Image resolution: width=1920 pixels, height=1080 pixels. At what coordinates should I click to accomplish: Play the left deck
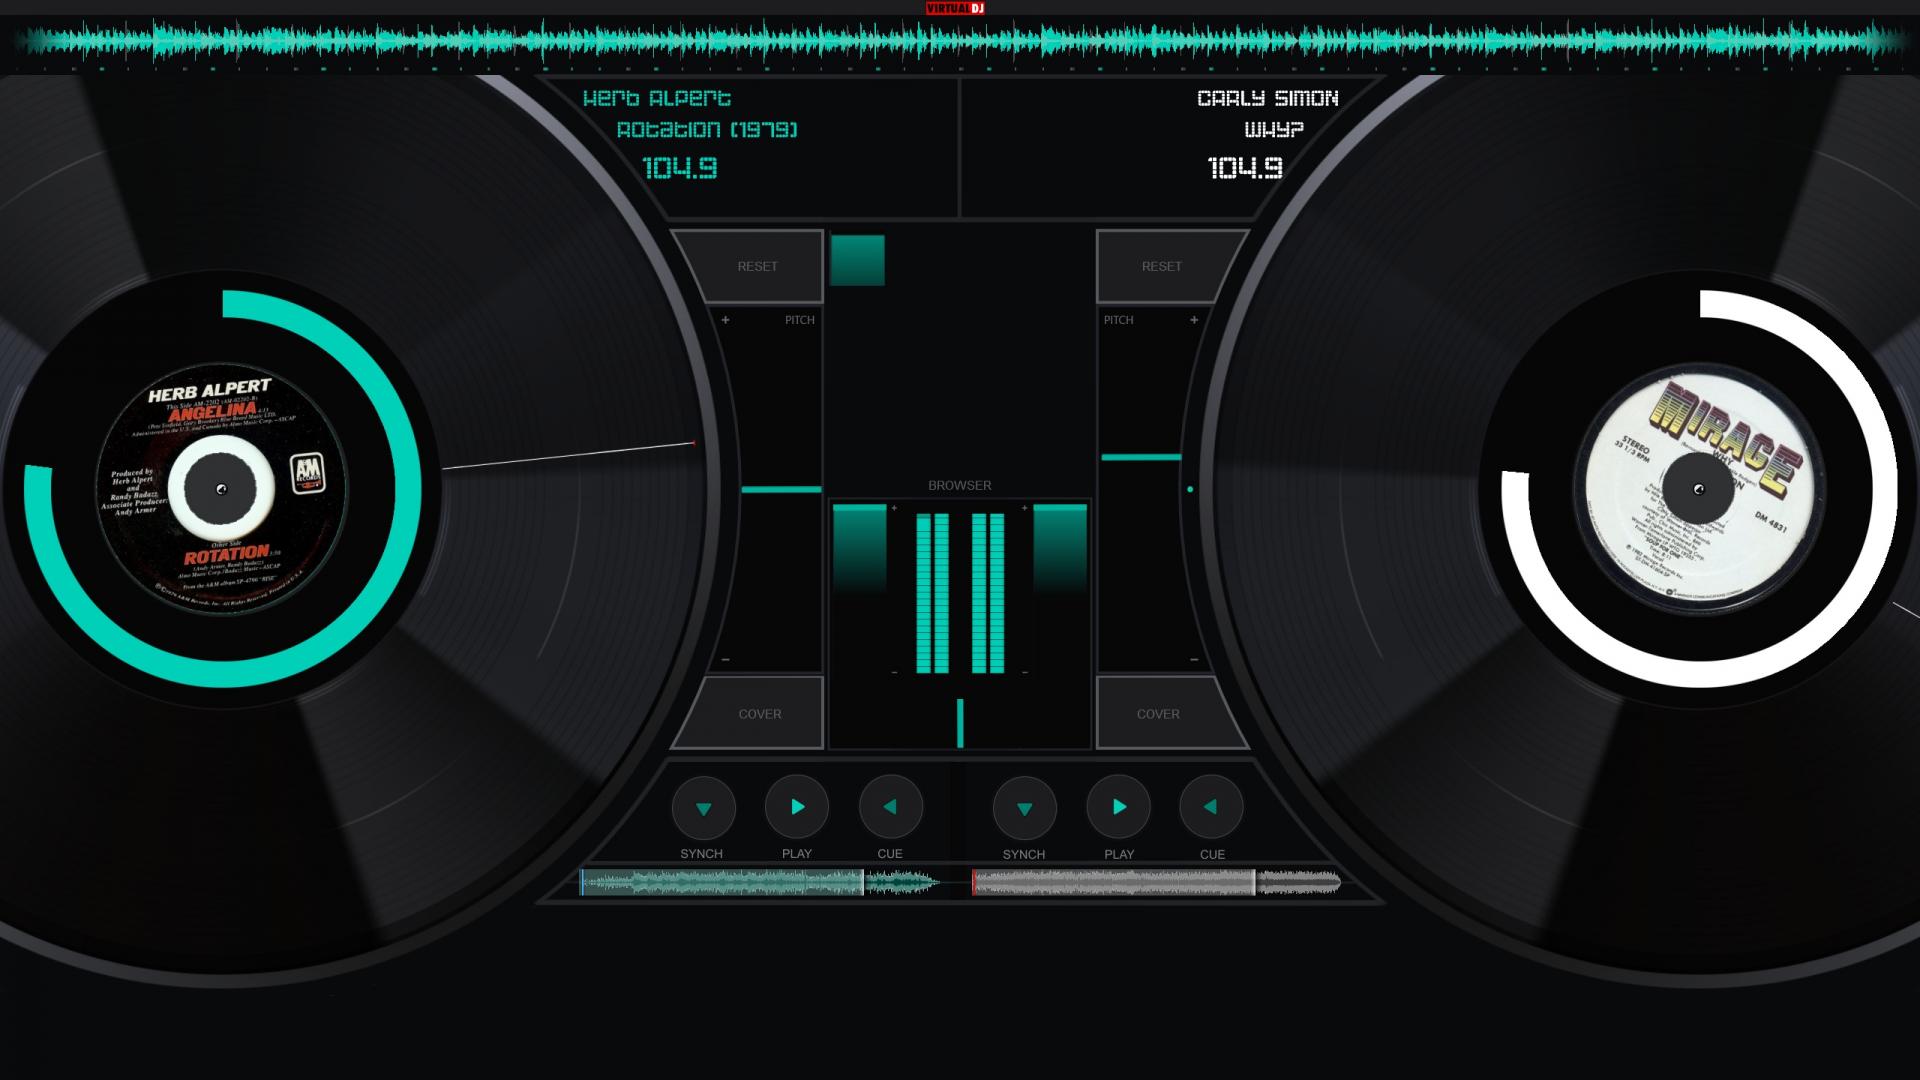[796, 806]
